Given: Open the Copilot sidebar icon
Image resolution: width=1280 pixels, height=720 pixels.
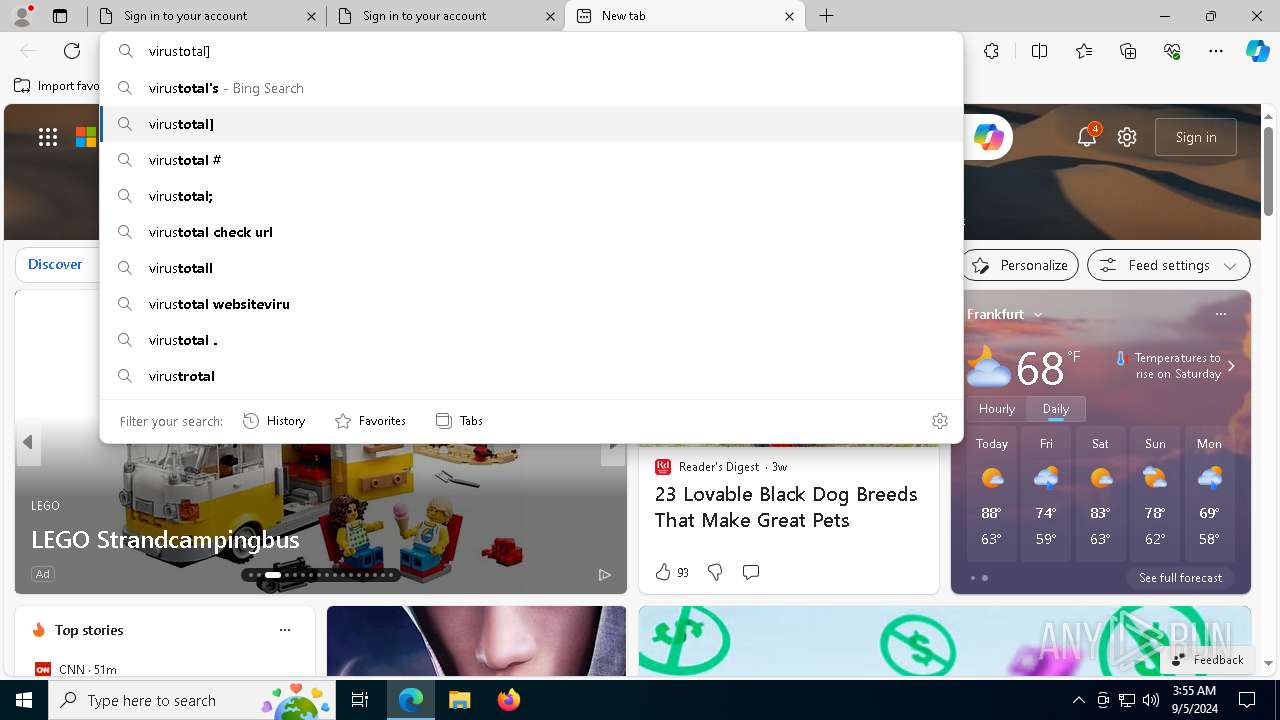Looking at the screenshot, I should [x=1257, y=51].
